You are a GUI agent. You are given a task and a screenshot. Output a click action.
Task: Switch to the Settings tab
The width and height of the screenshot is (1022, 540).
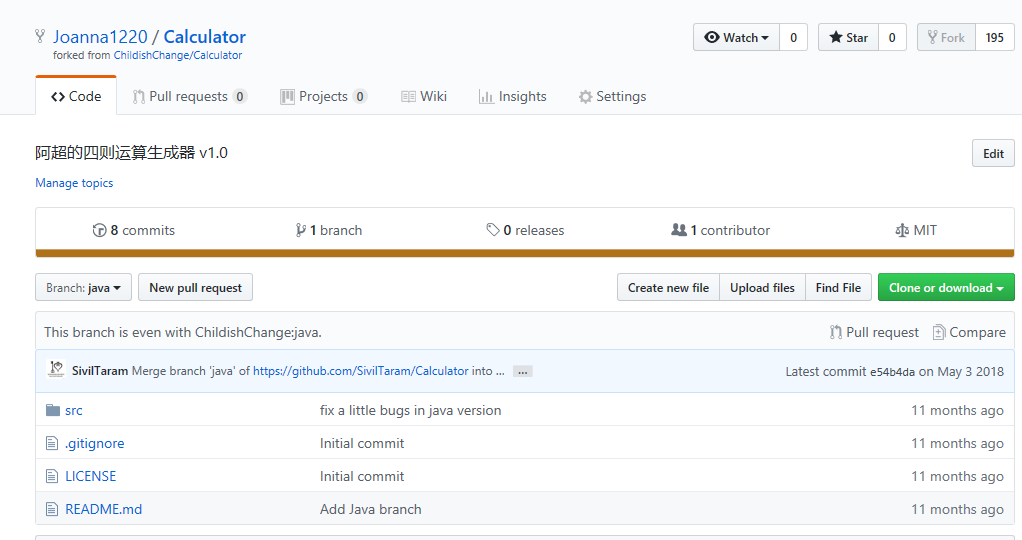click(x=613, y=97)
